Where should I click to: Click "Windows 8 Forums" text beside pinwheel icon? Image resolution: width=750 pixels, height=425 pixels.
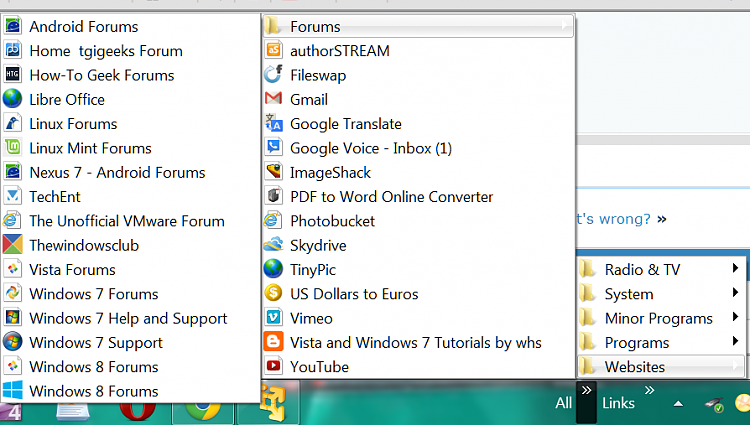[x=94, y=367]
